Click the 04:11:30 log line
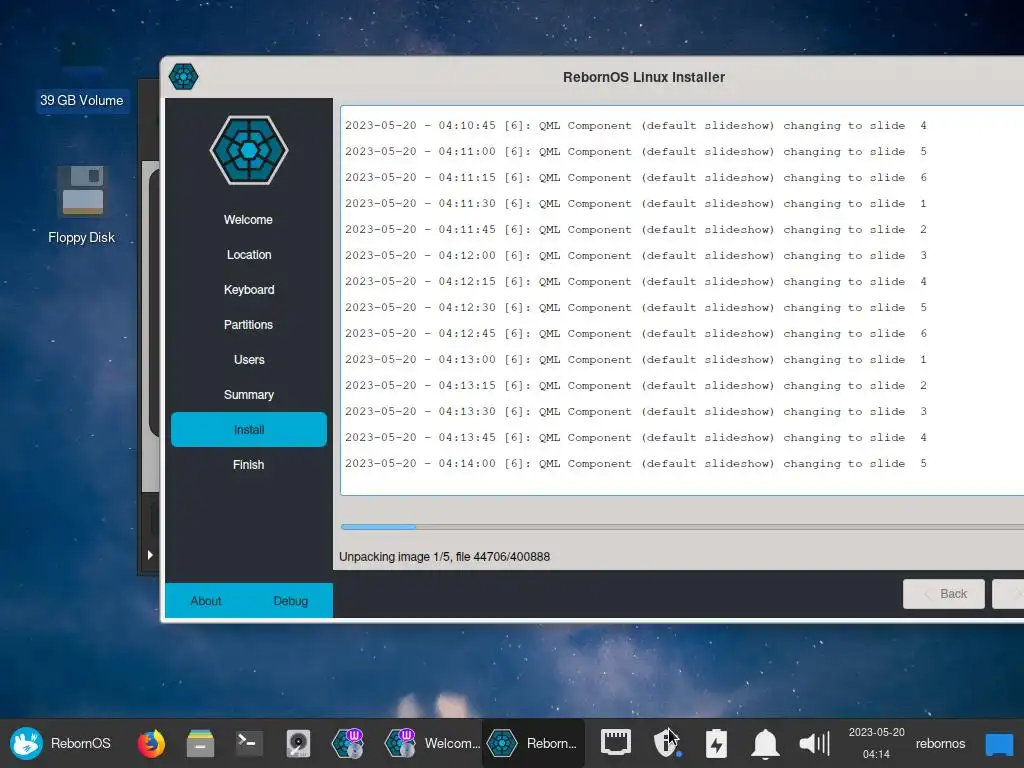1024x768 pixels. click(x=635, y=204)
